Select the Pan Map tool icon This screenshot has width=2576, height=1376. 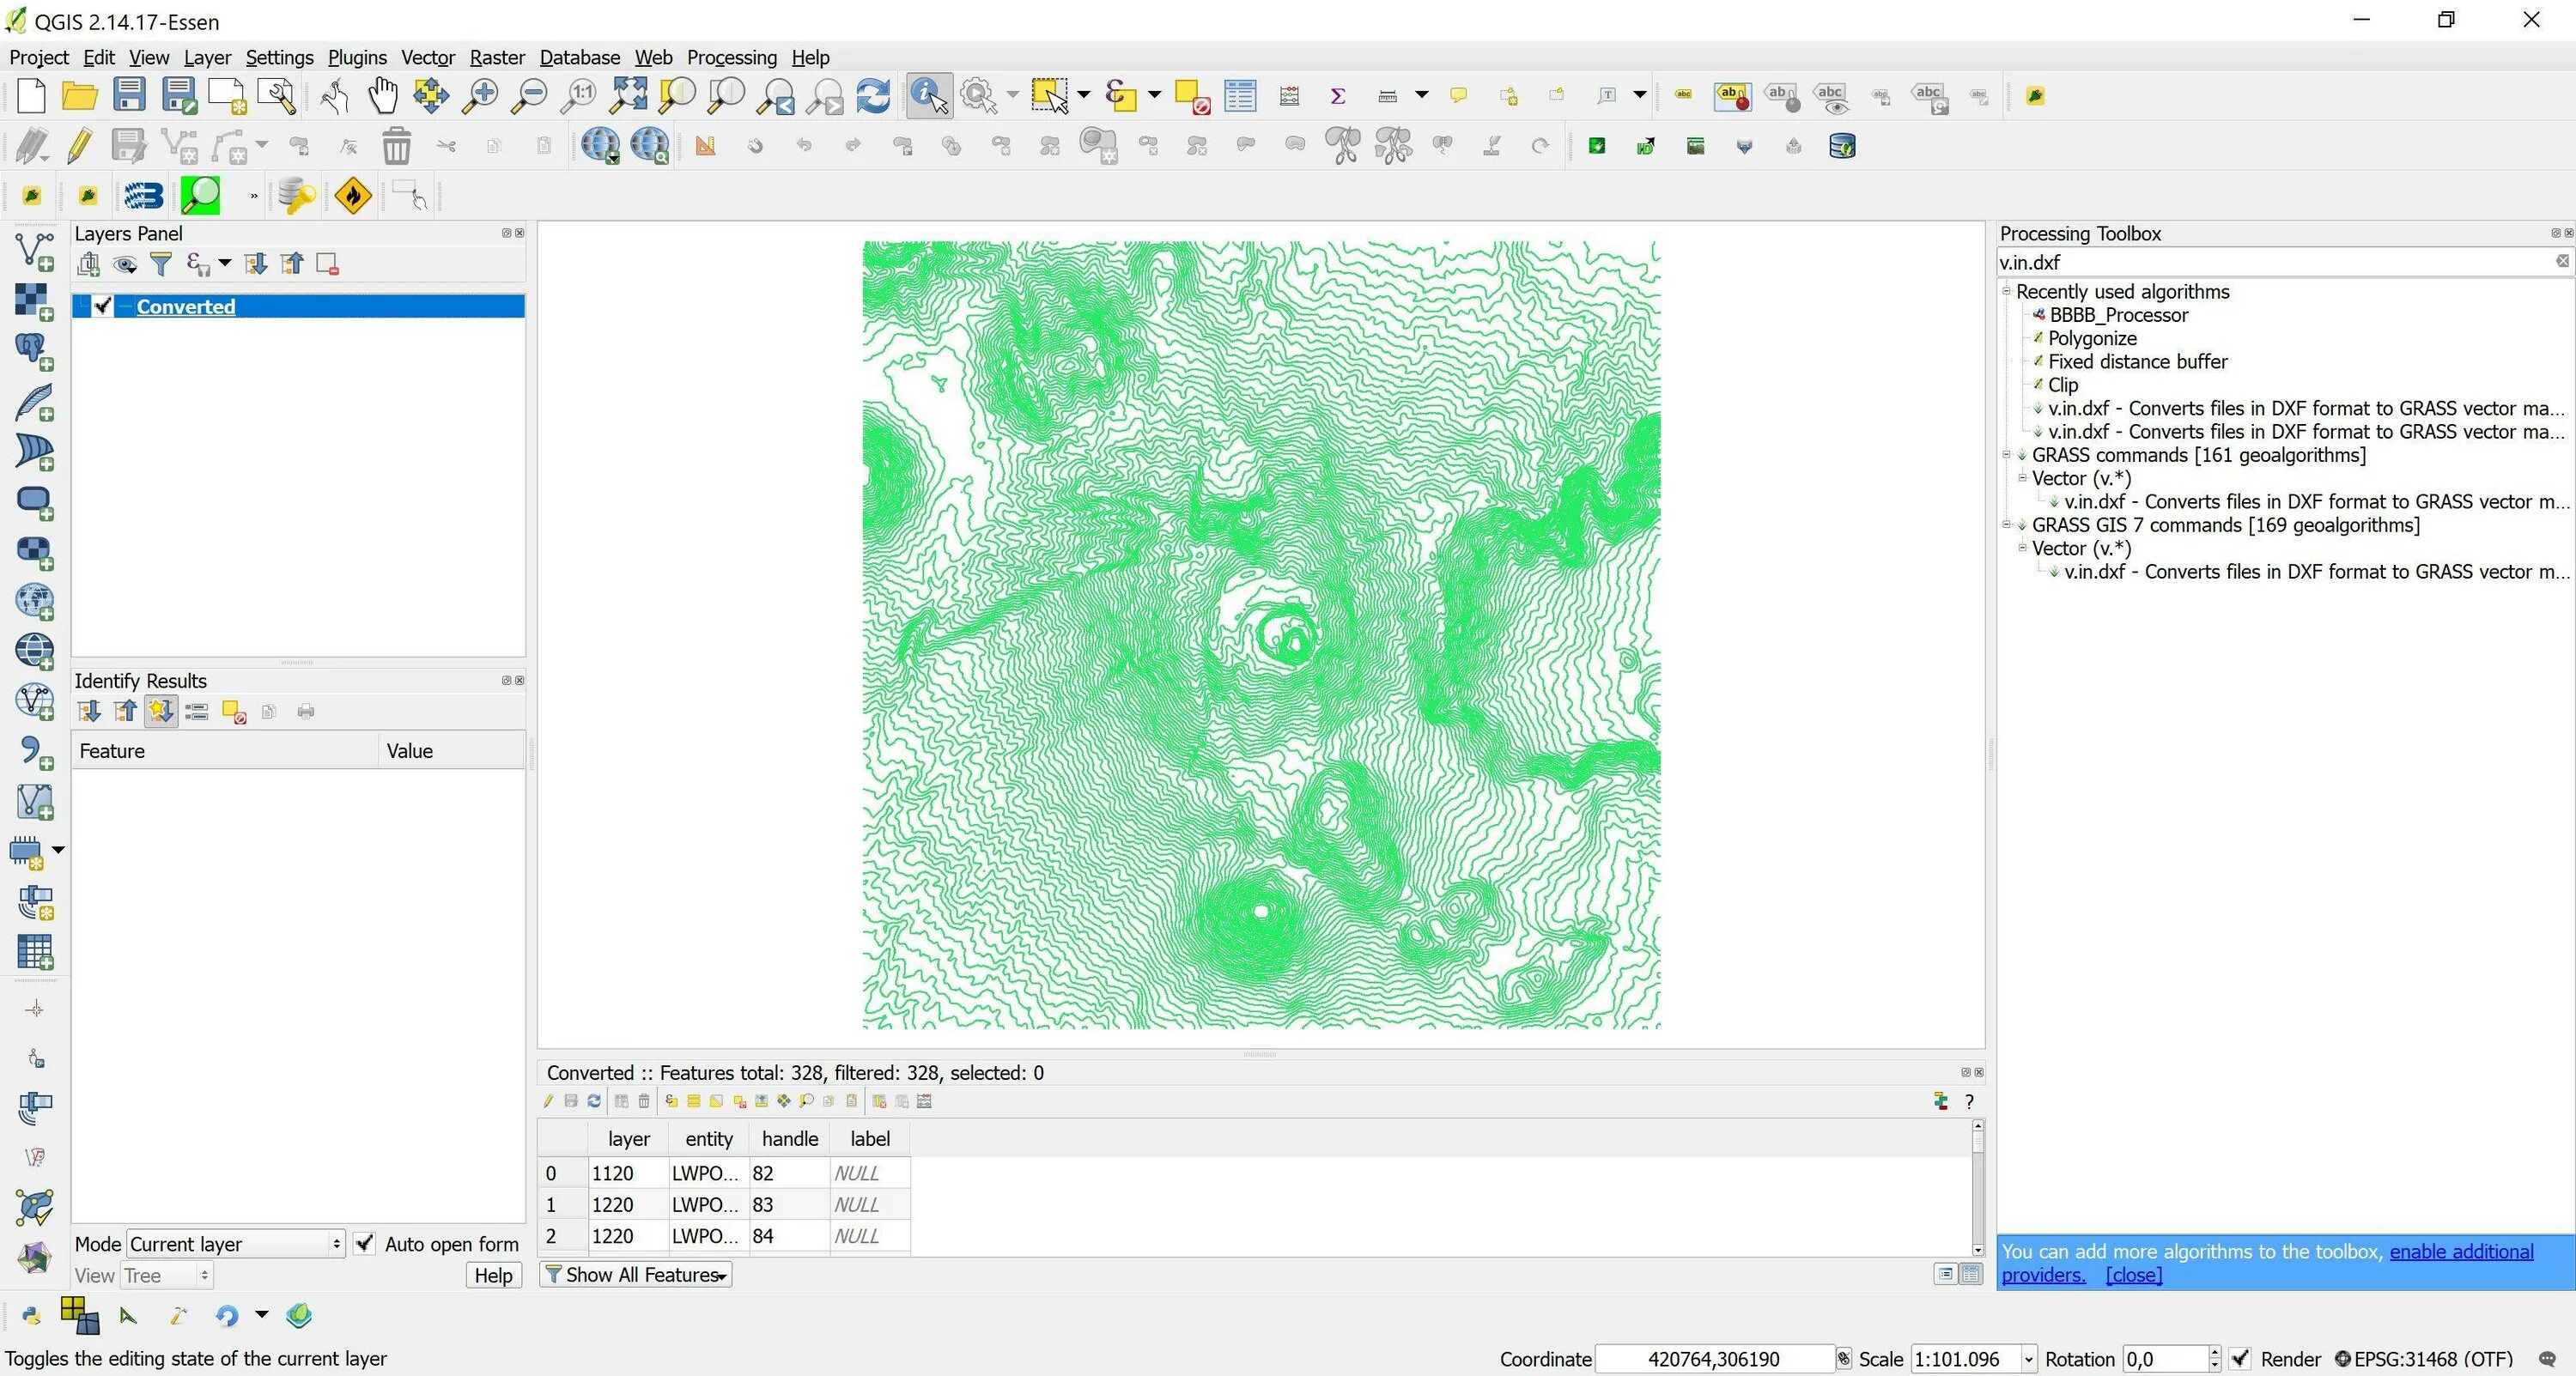(x=383, y=95)
